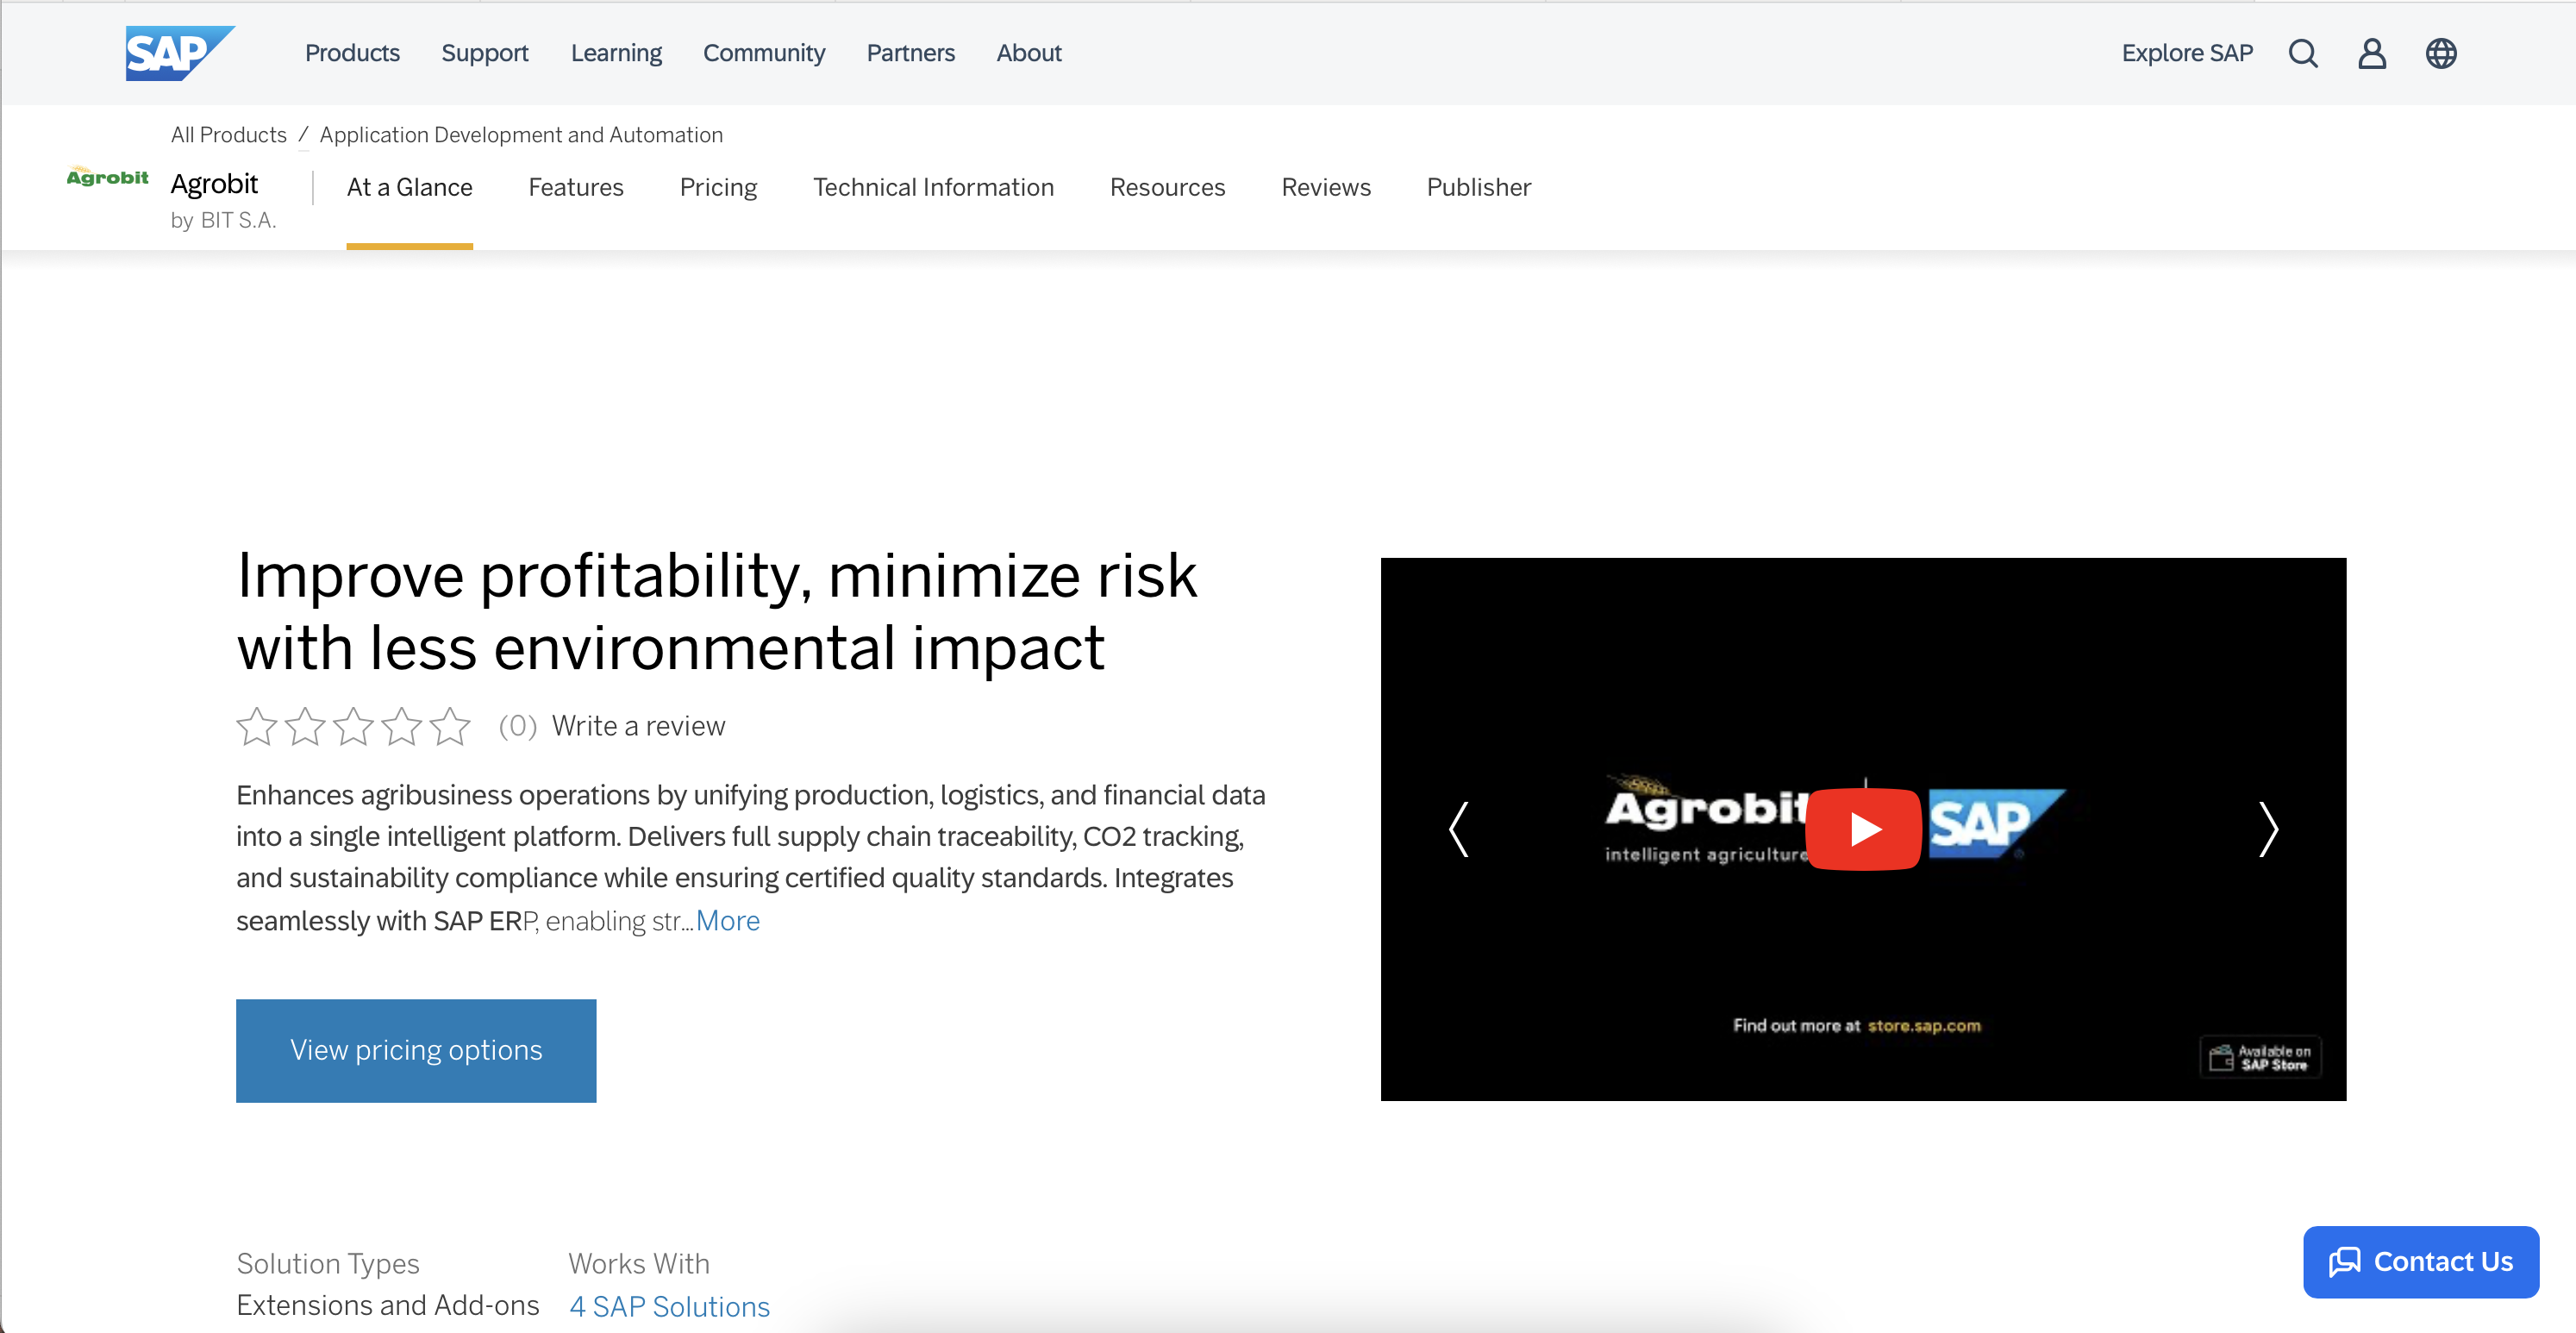Select the first rating star
Screen dimensions: 2576x1333
pos(256,726)
